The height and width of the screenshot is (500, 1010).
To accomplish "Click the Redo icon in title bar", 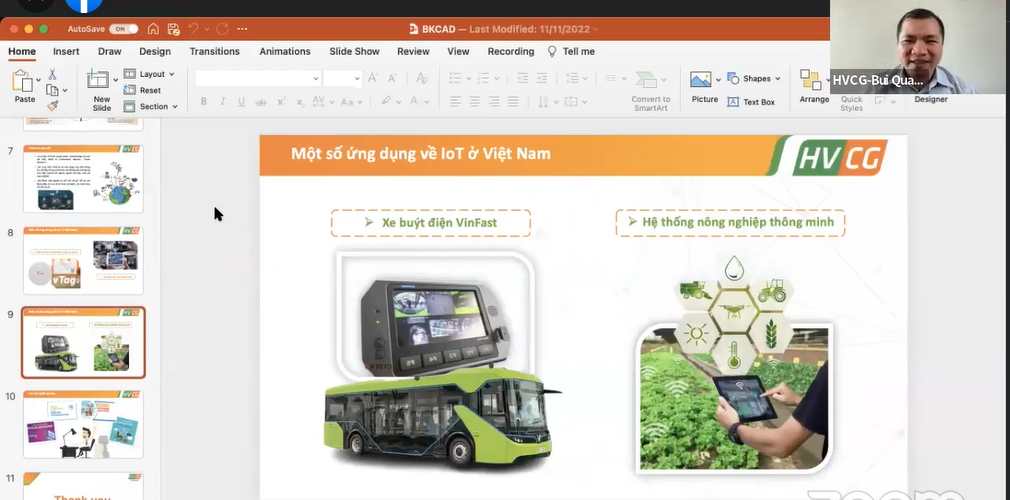I will 222,28.
